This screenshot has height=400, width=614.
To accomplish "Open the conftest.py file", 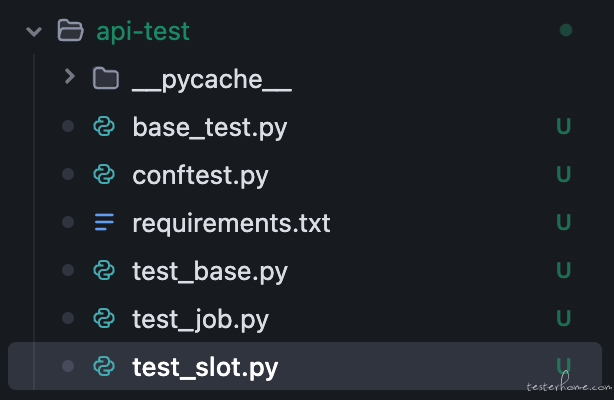I will coord(200,176).
